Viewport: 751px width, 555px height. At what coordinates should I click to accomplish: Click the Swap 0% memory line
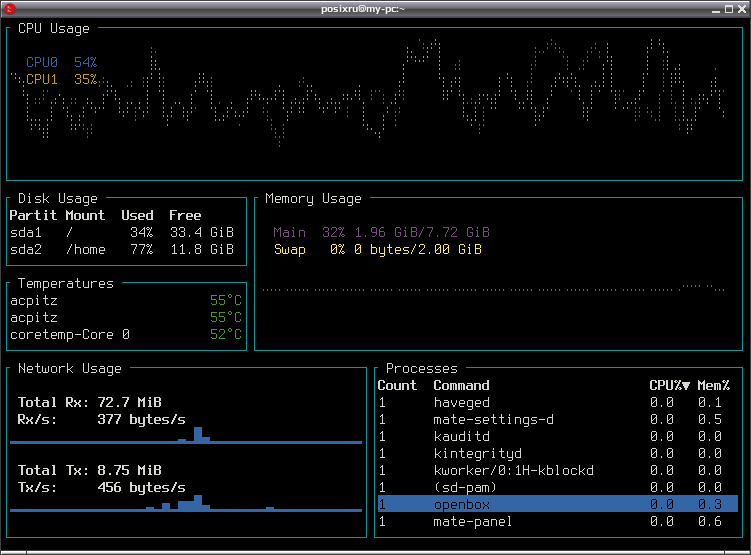377,249
